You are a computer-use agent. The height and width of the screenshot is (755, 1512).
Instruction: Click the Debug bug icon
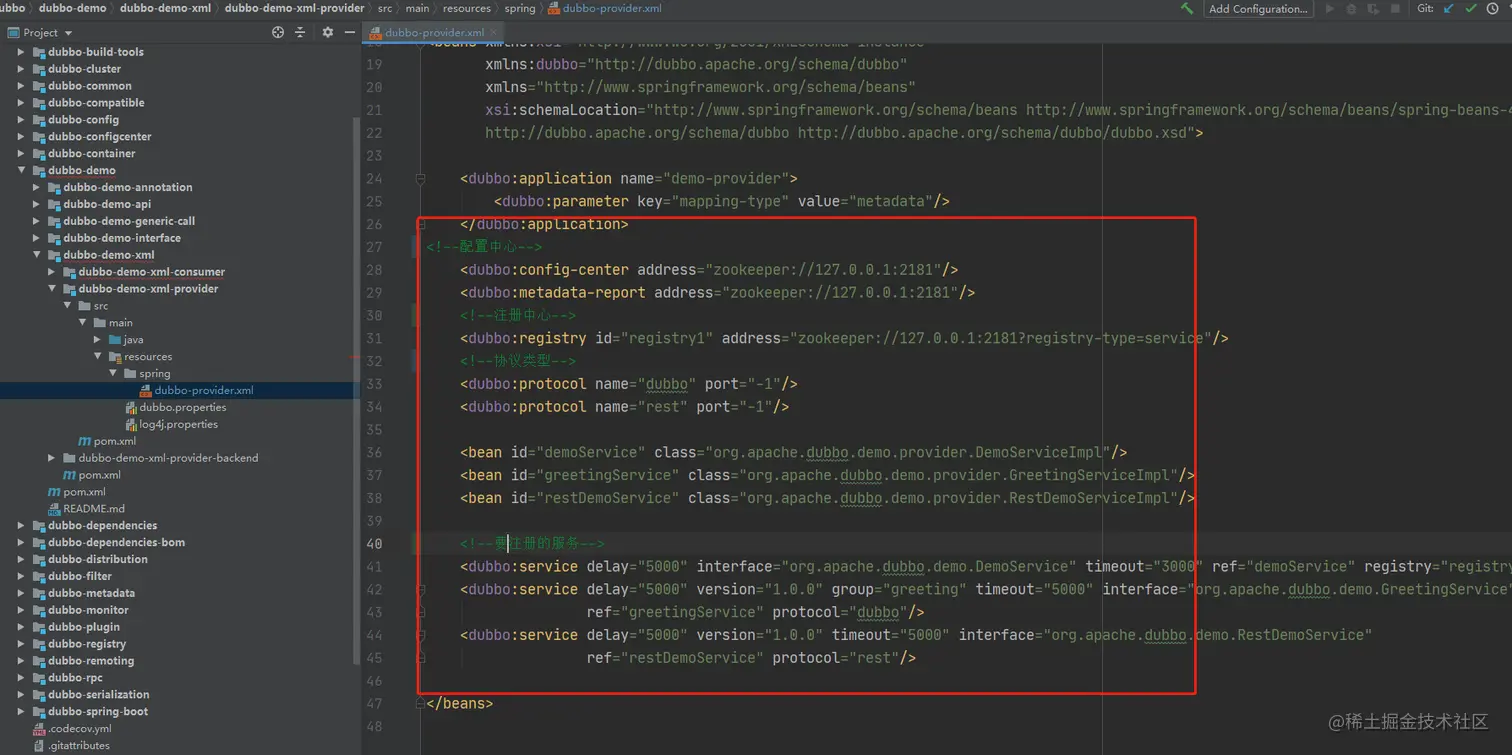click(x=1352, y=8)
